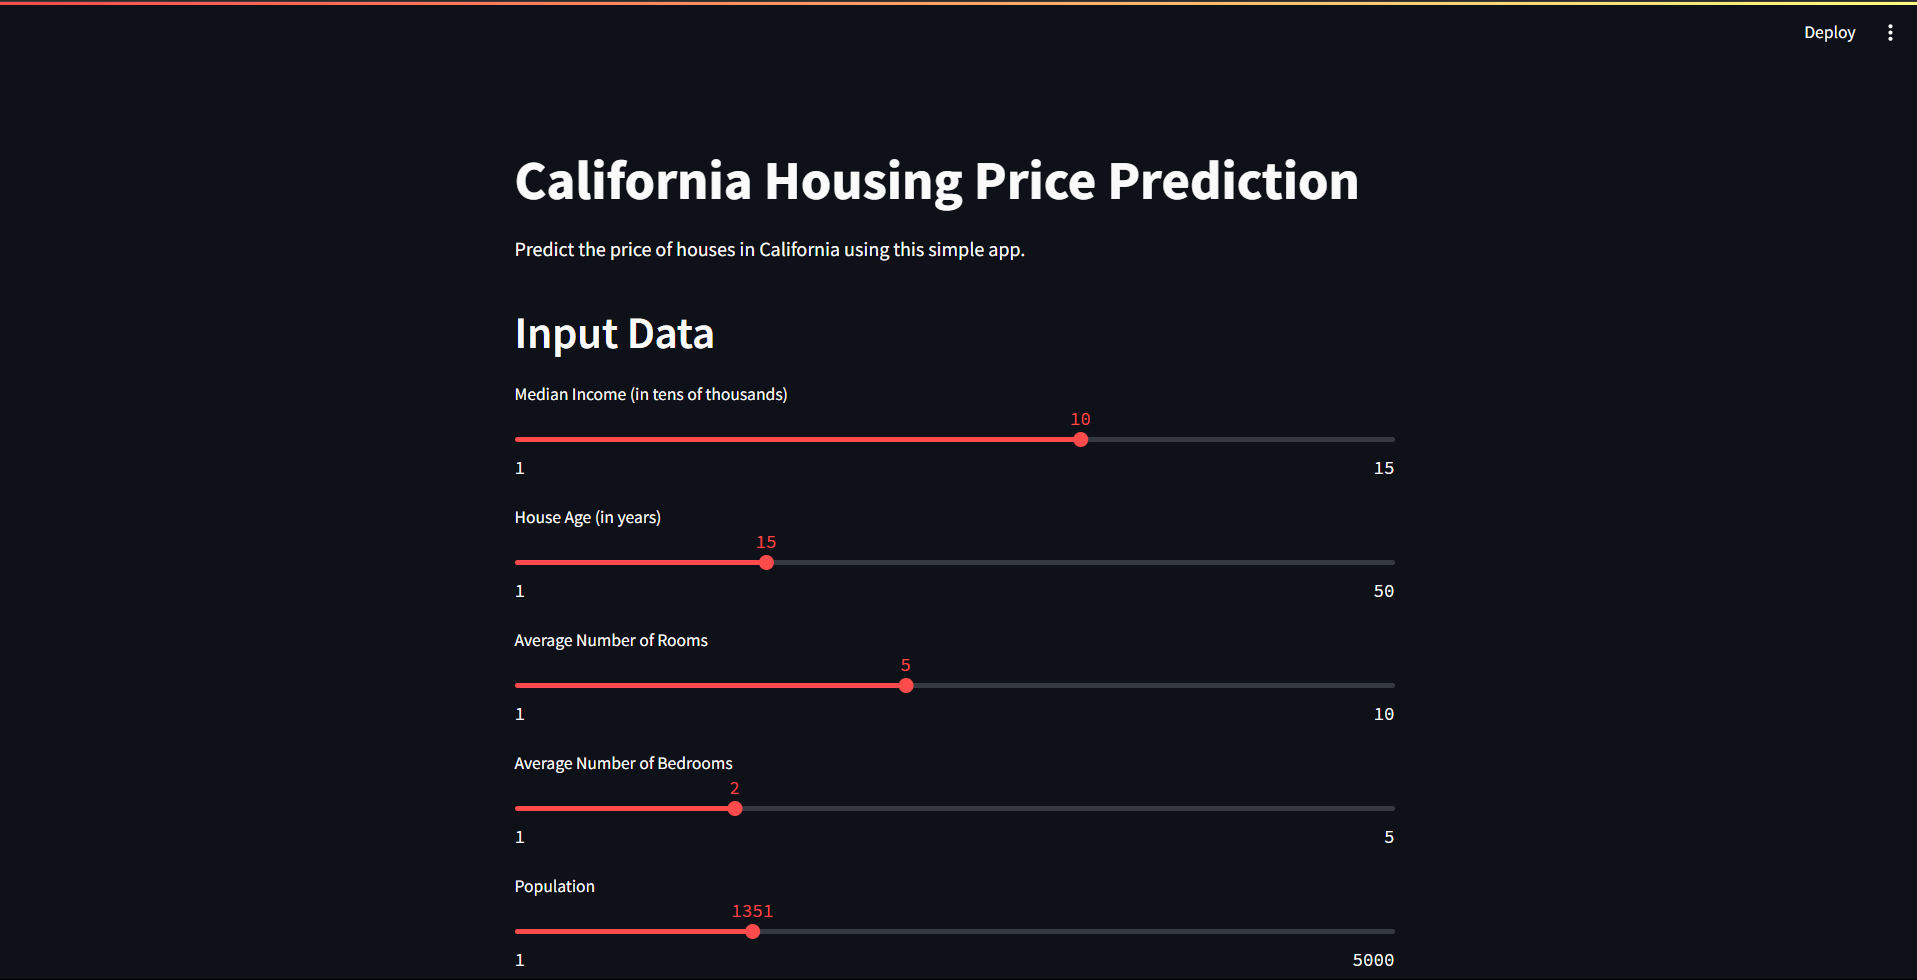Click the app description text under the title
1917x980 pixels.
(769, 250)
